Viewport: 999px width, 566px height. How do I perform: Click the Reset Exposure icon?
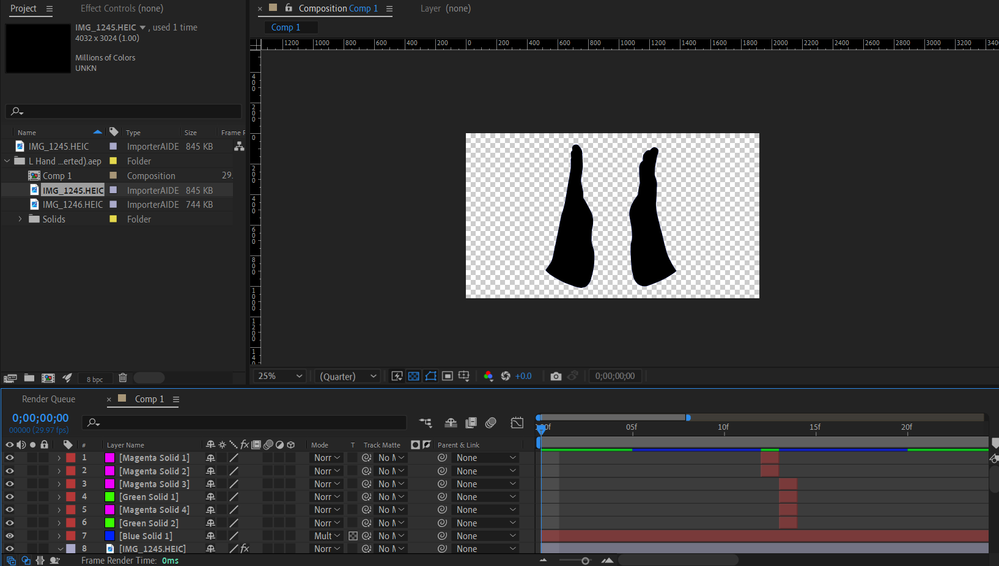coord(506,376)
